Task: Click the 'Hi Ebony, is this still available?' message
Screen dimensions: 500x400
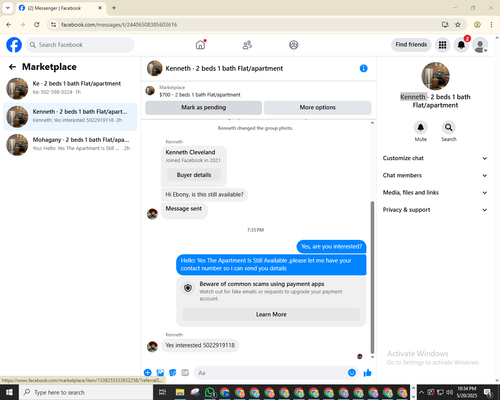Action: tap(204, 194)
